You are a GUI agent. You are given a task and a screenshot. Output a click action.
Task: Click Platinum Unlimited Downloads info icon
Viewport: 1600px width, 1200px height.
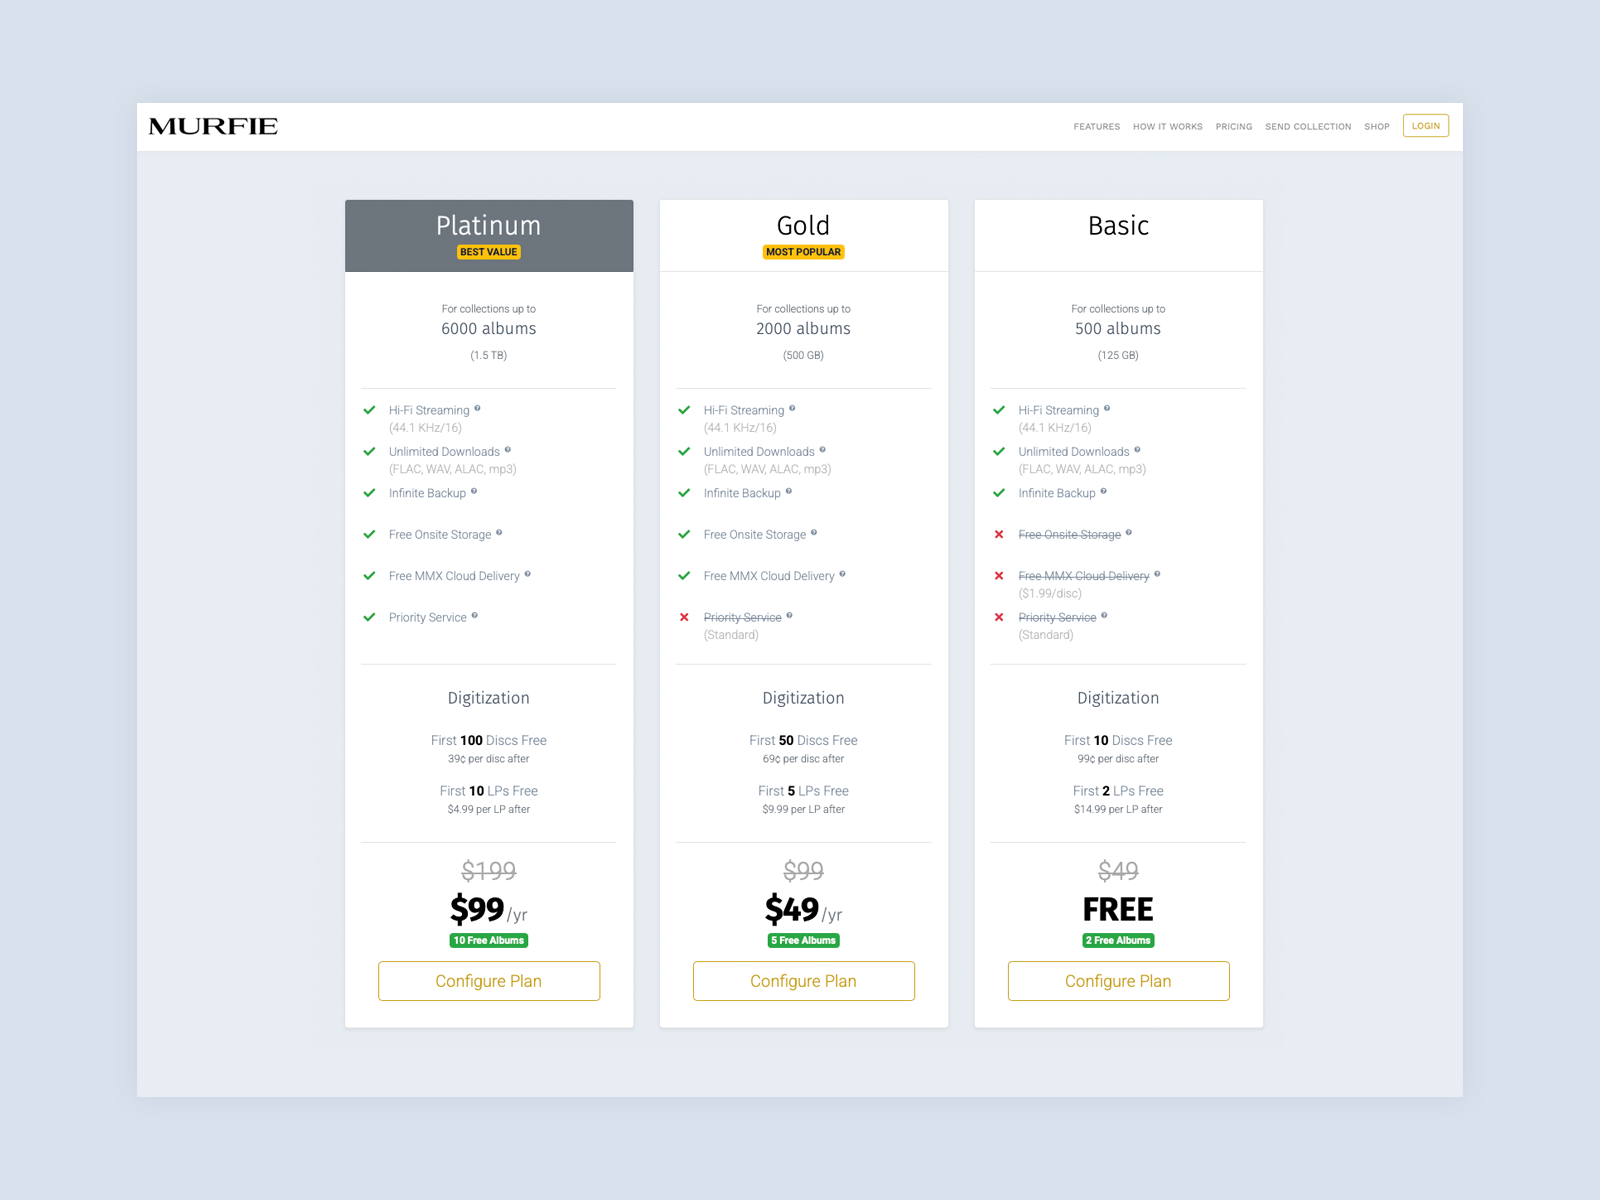point(508,450)
